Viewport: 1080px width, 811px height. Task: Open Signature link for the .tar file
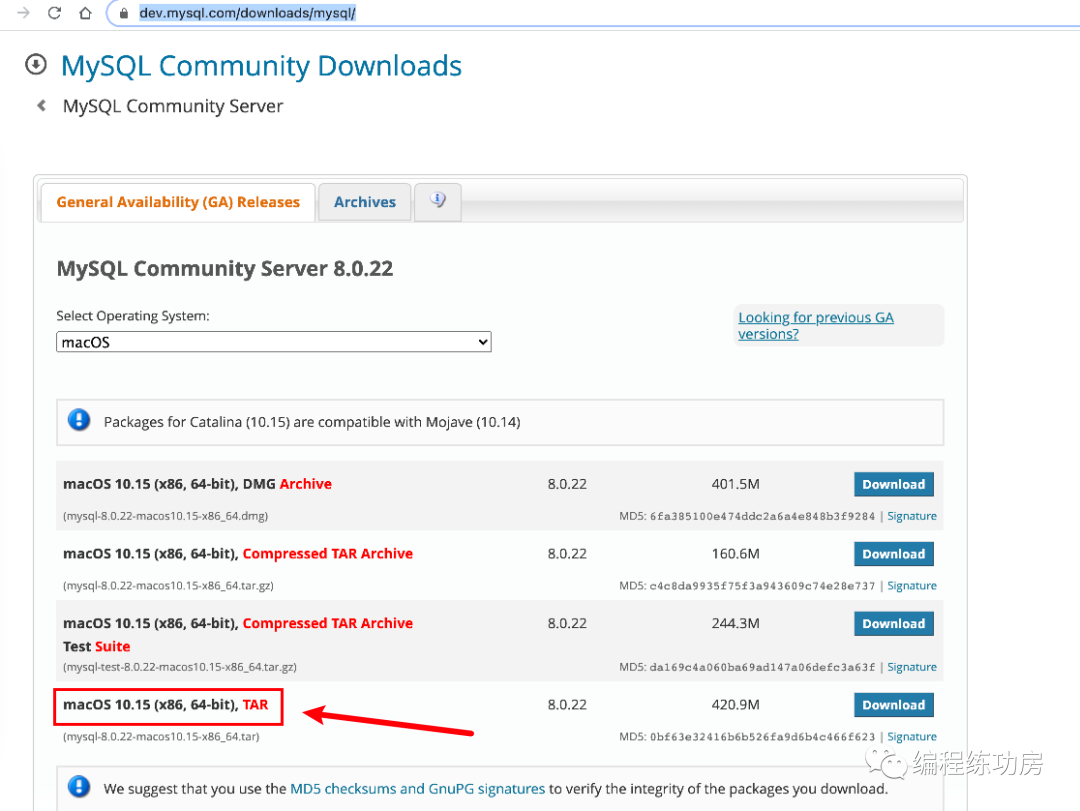coord(911,737)
